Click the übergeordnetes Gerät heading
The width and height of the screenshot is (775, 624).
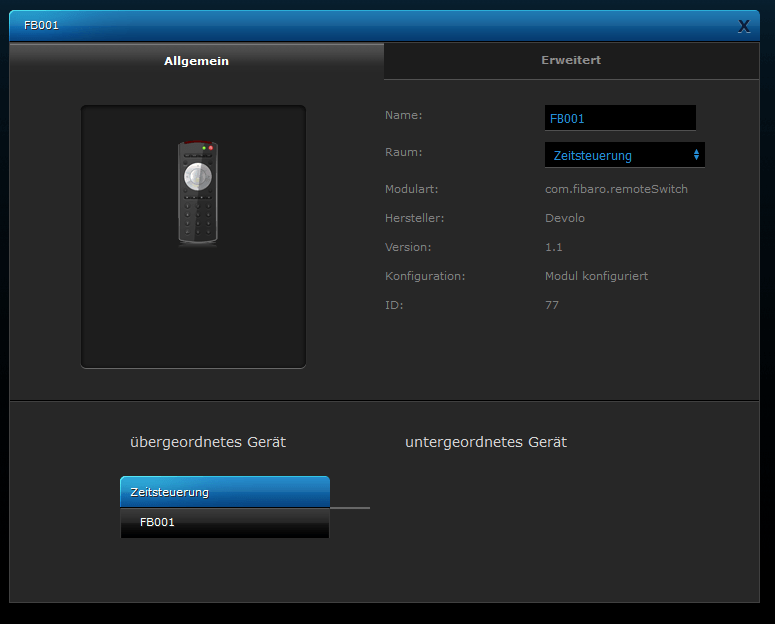click(x=208, y=442)
